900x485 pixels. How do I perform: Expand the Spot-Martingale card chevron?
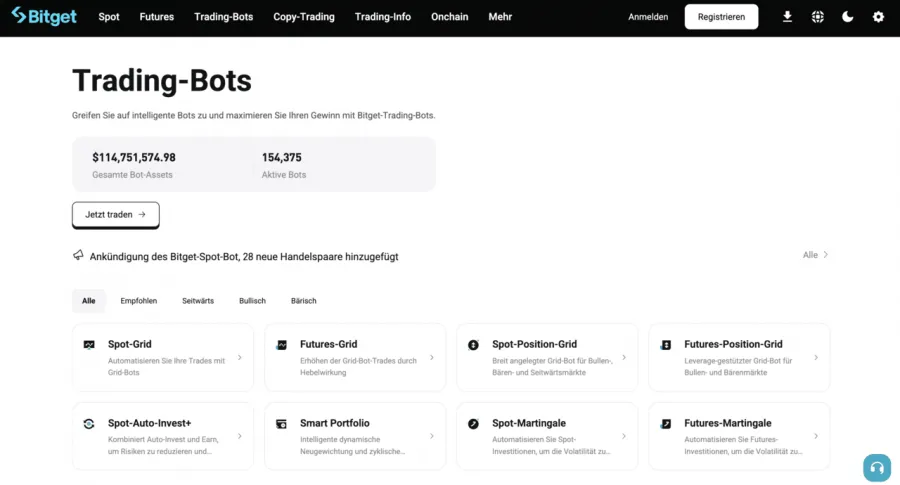[x=624, y=436]
